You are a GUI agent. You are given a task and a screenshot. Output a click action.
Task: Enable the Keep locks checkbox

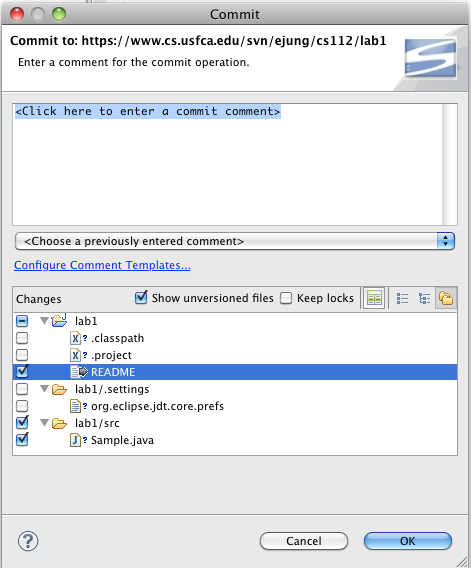tap(286, 298)
